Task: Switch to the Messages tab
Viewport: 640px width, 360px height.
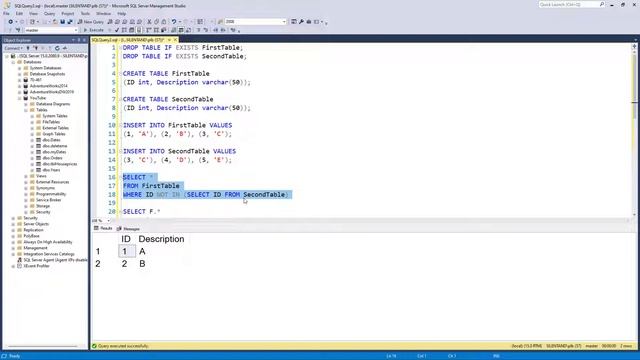Action: (x=129, y=229)
